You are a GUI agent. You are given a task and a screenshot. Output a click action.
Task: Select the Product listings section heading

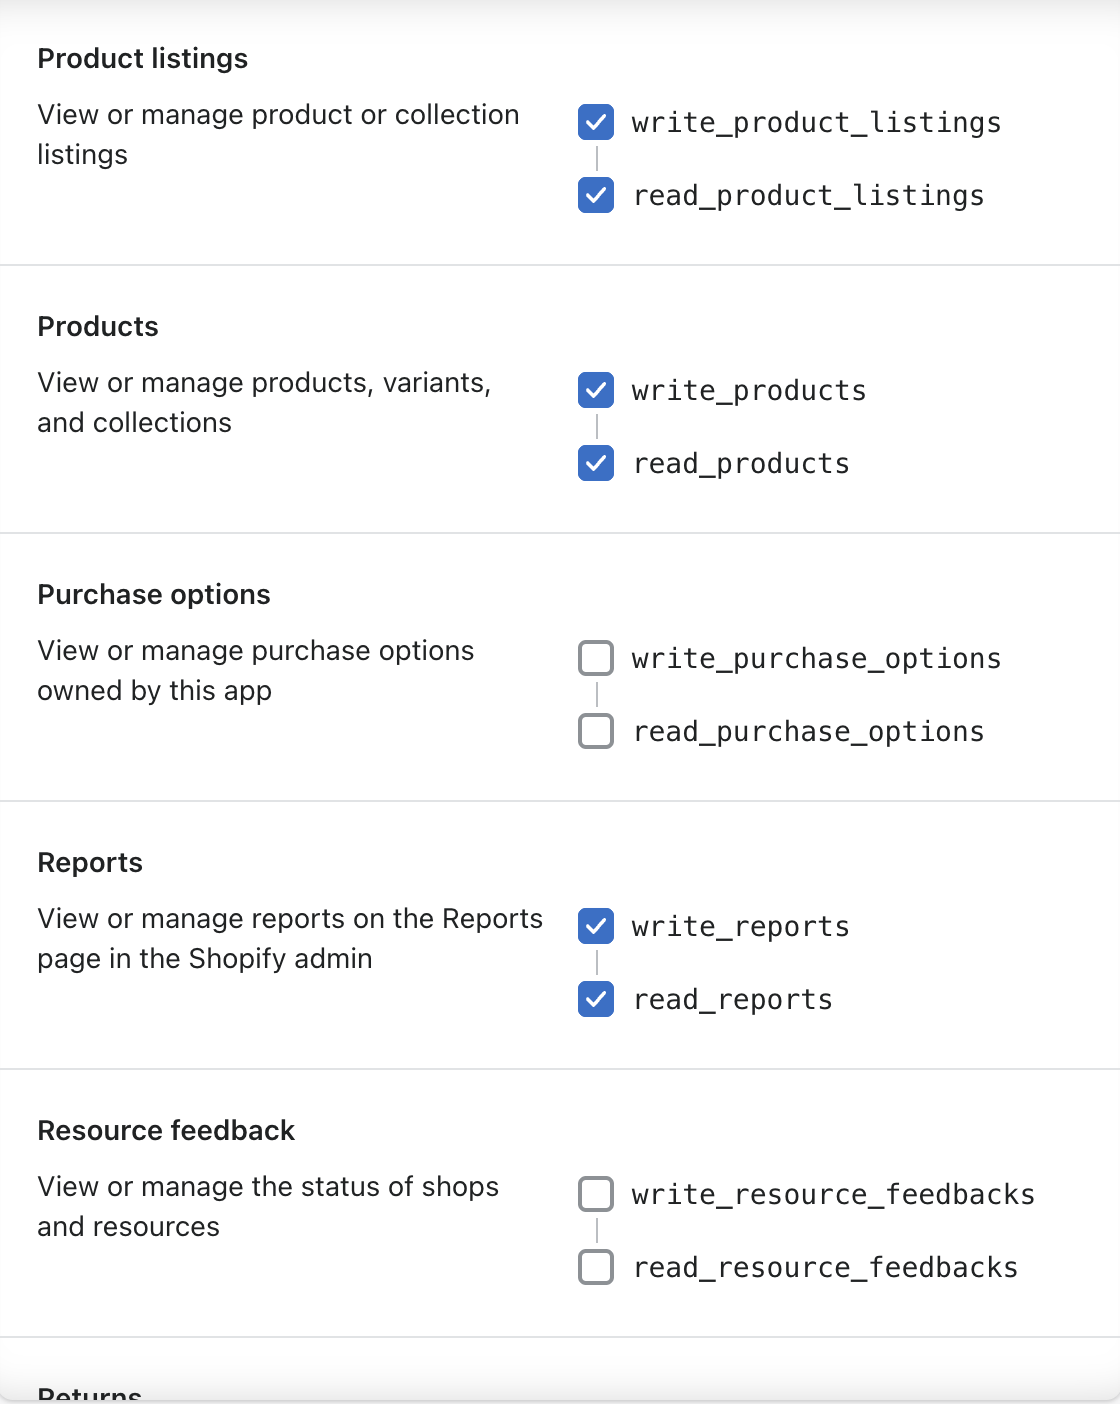(x=143, y=59)
